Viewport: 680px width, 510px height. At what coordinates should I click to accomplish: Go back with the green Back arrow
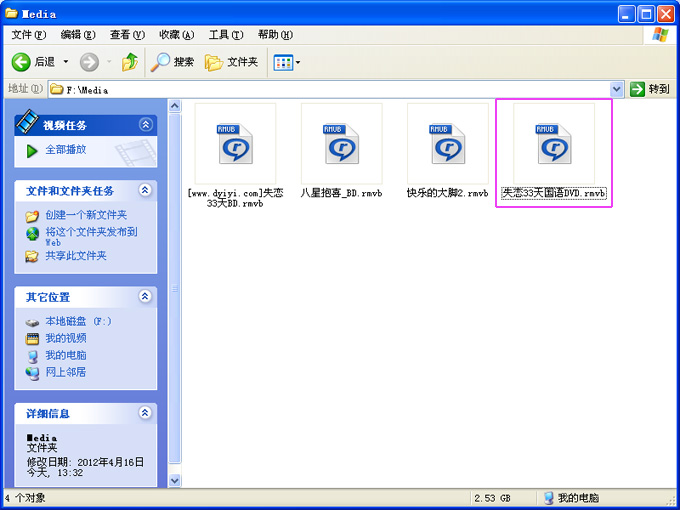pos(21,62)
